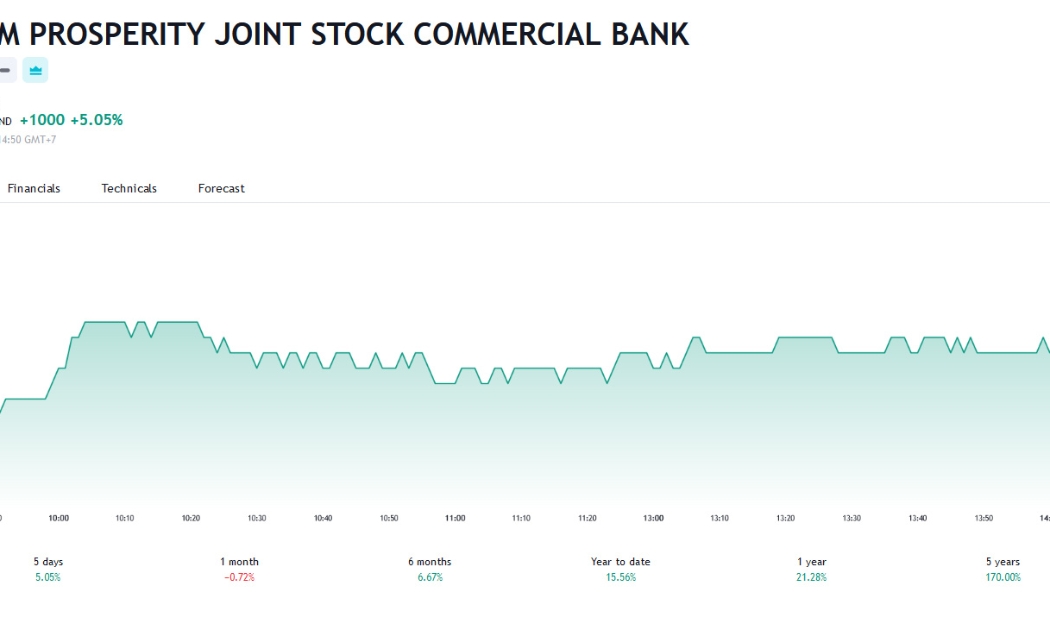The width and height of the screenshot is (1050, 630).
Task: Go to the Forecast tab
Action: 221,189
